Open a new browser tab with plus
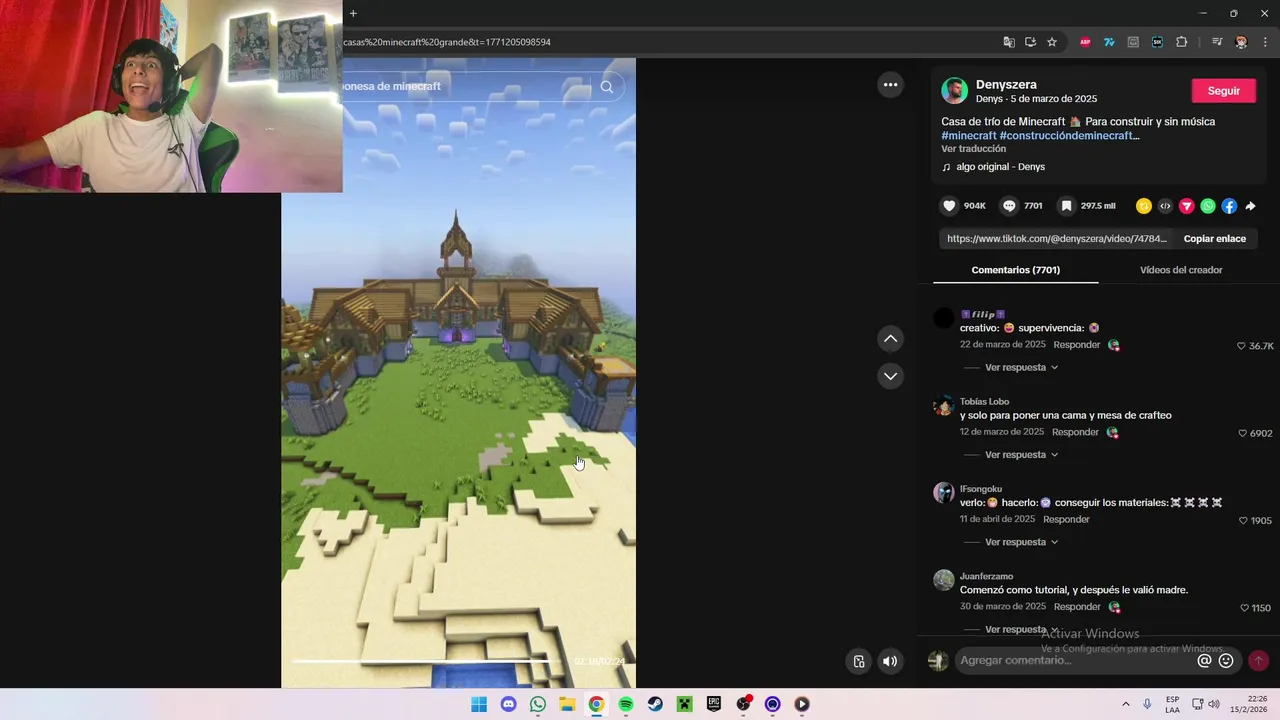Screen dimensions: 1280x720 (353, 13)
